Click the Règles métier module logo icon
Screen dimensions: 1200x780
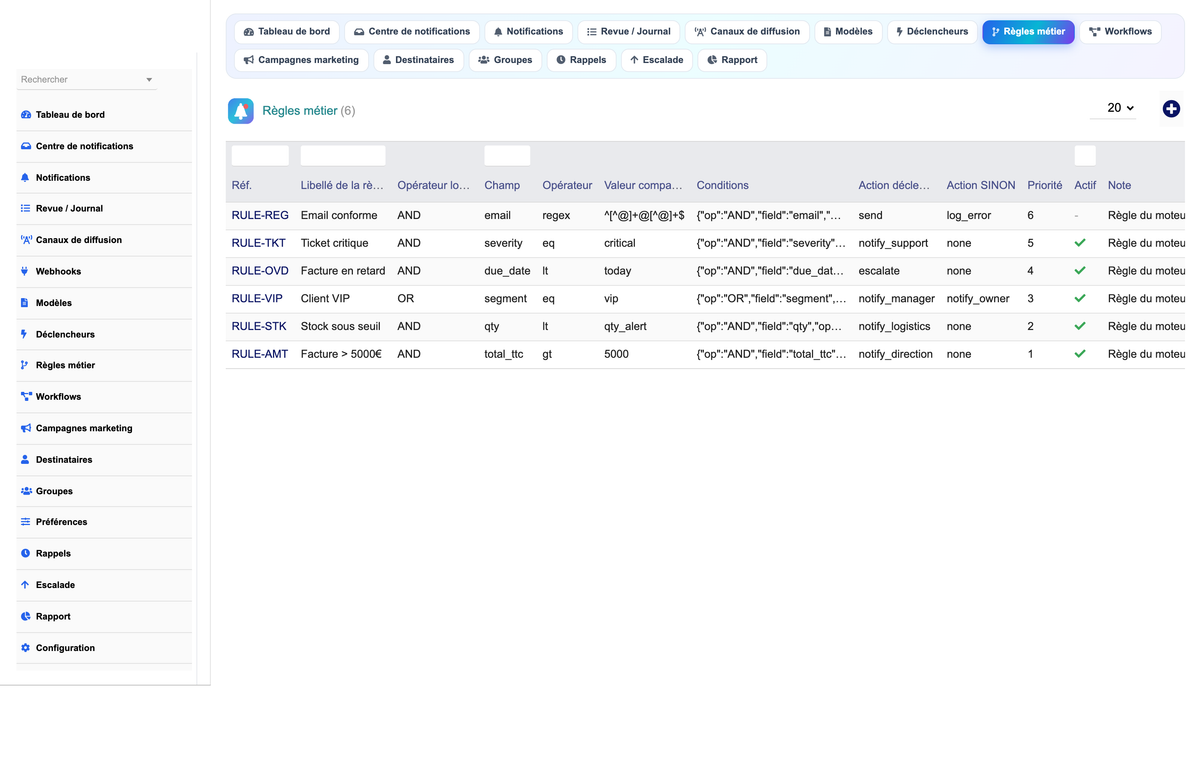pos(241,111)
